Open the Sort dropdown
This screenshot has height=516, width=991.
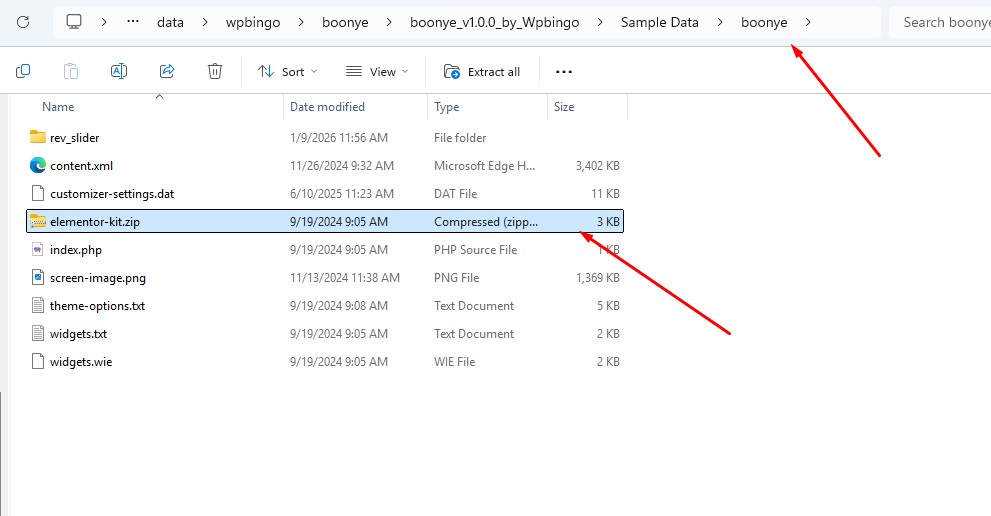[x=287, y=72]
